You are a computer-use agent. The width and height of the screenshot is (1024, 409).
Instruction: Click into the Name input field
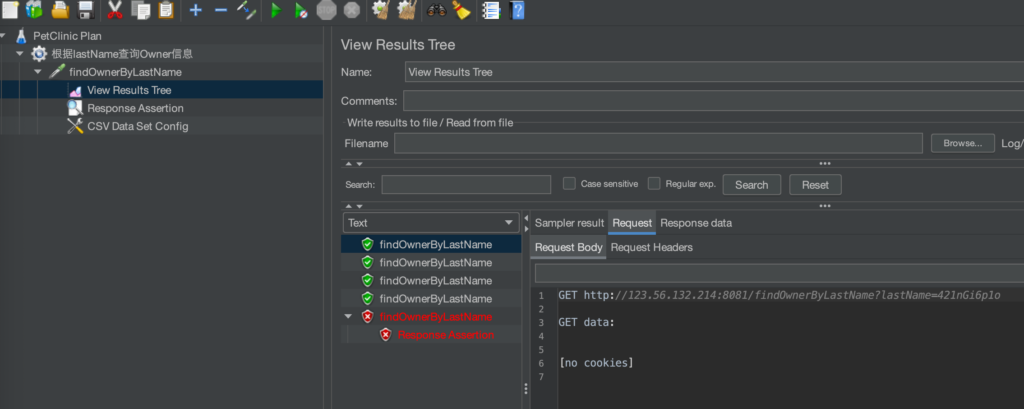pyautogui.click(x=714, y=72)
